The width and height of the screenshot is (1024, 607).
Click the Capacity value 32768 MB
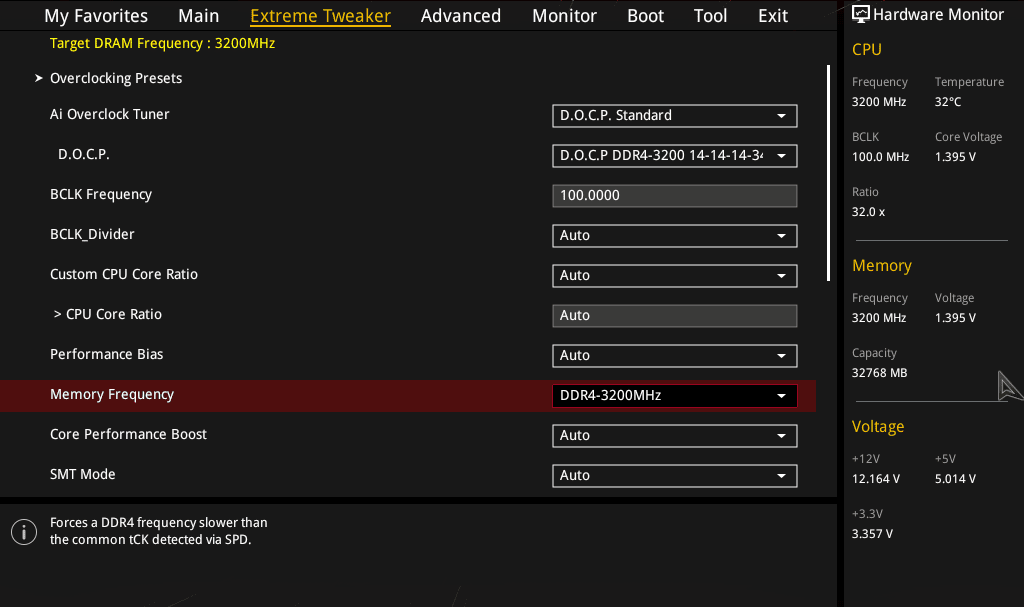pyautogui.click(x=879, y=373)
